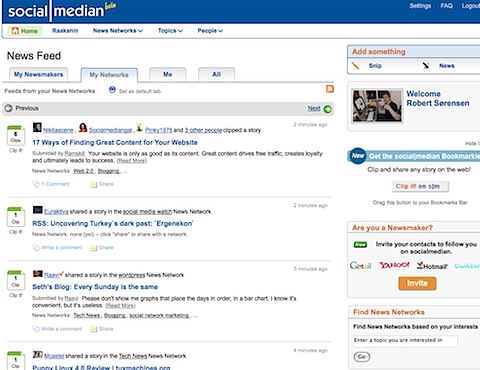Write a comment on Turkey story

(57, 247)
